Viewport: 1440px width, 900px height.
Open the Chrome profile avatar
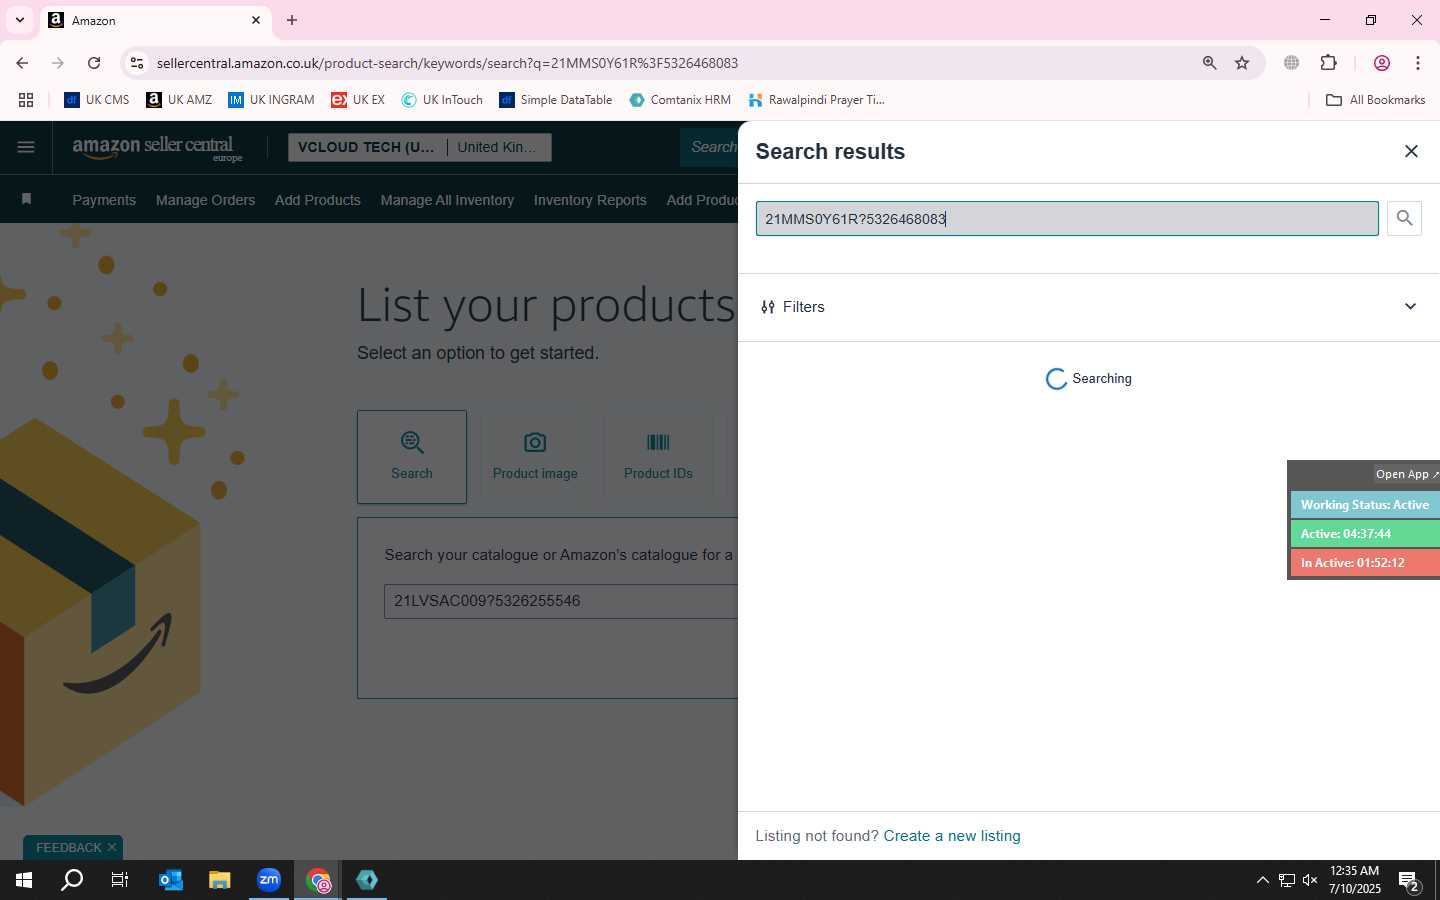(x=1382, y=63)
